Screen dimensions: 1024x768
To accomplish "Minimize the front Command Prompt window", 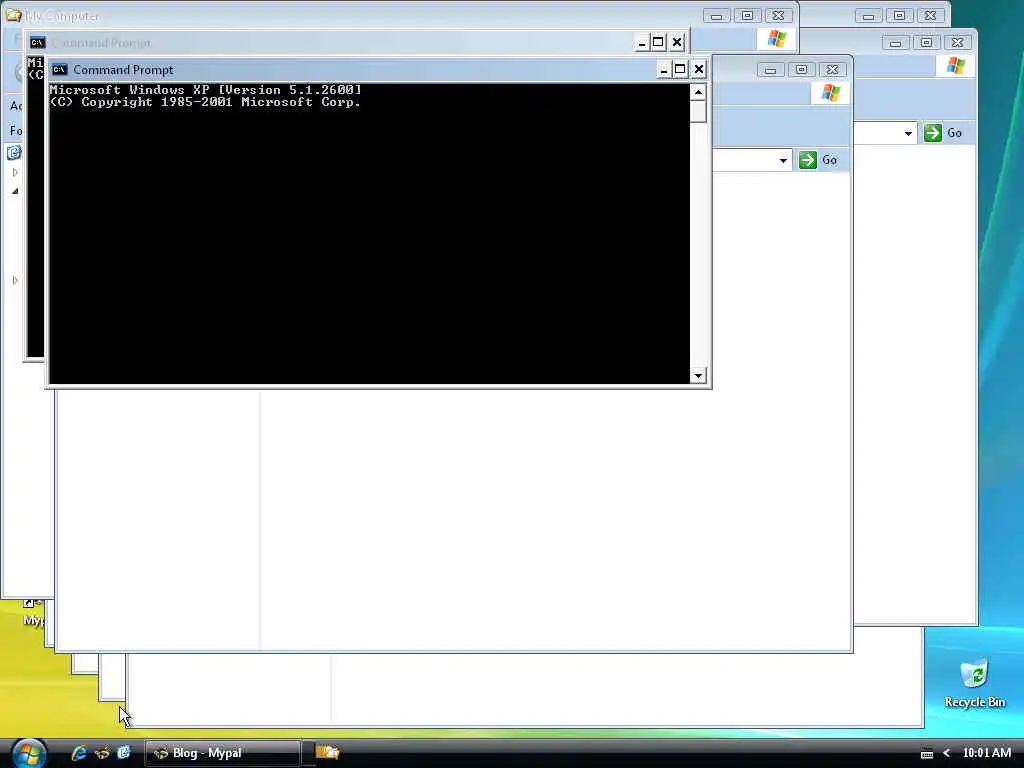I will click(664, 69).
